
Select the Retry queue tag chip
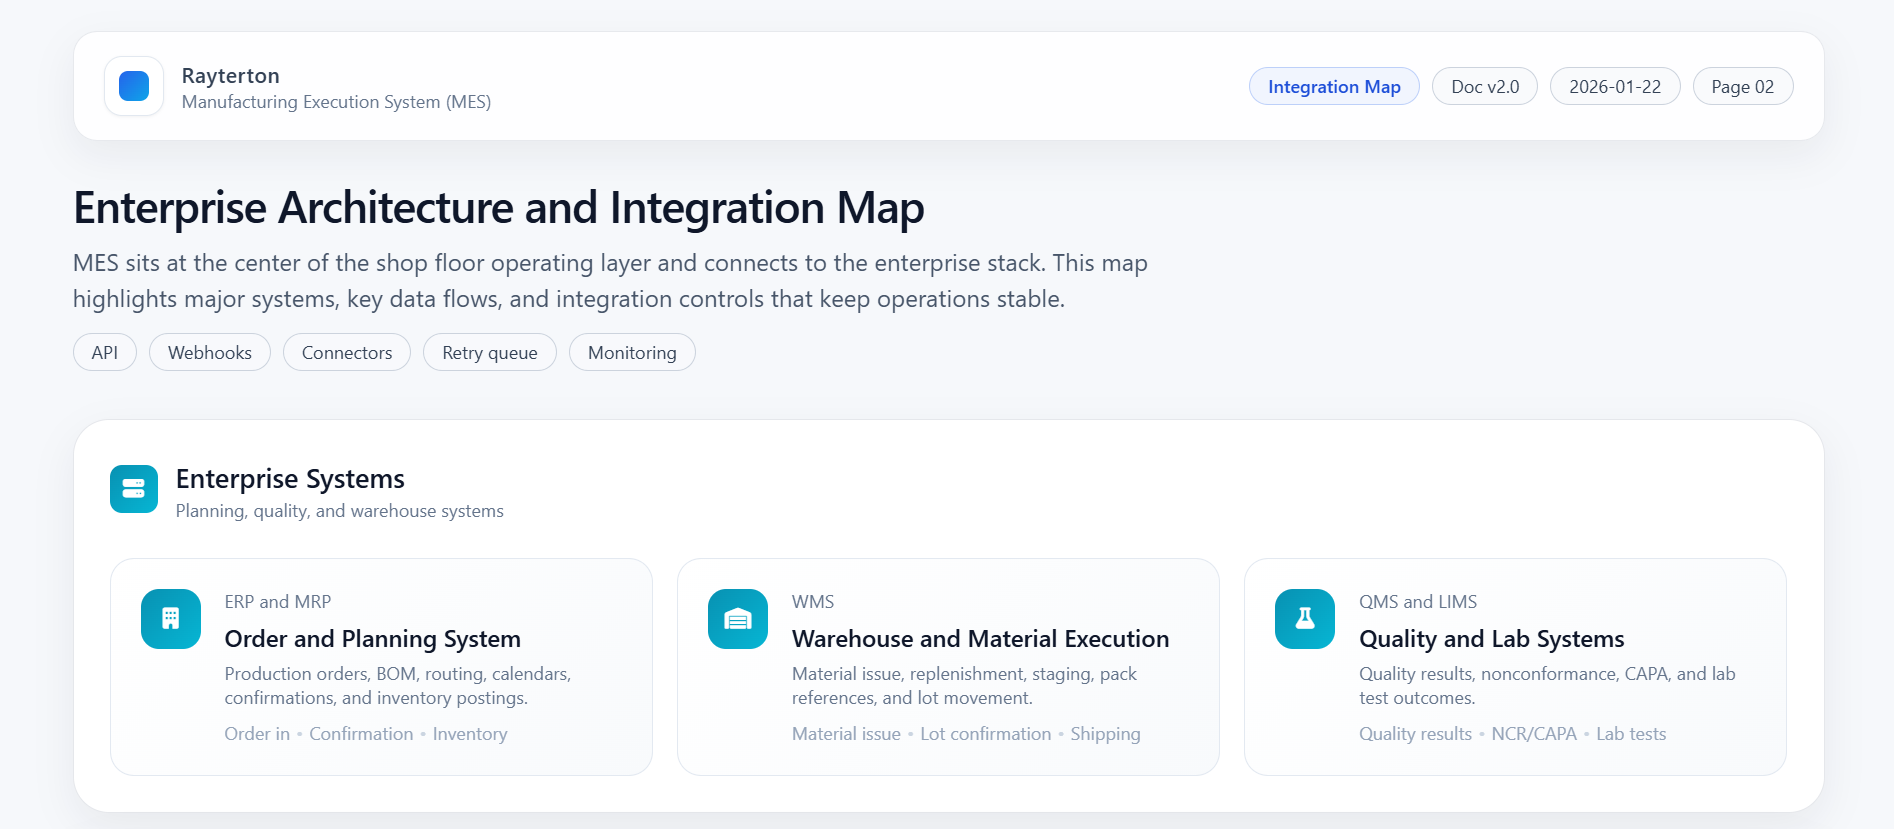(x=490, y=353)
